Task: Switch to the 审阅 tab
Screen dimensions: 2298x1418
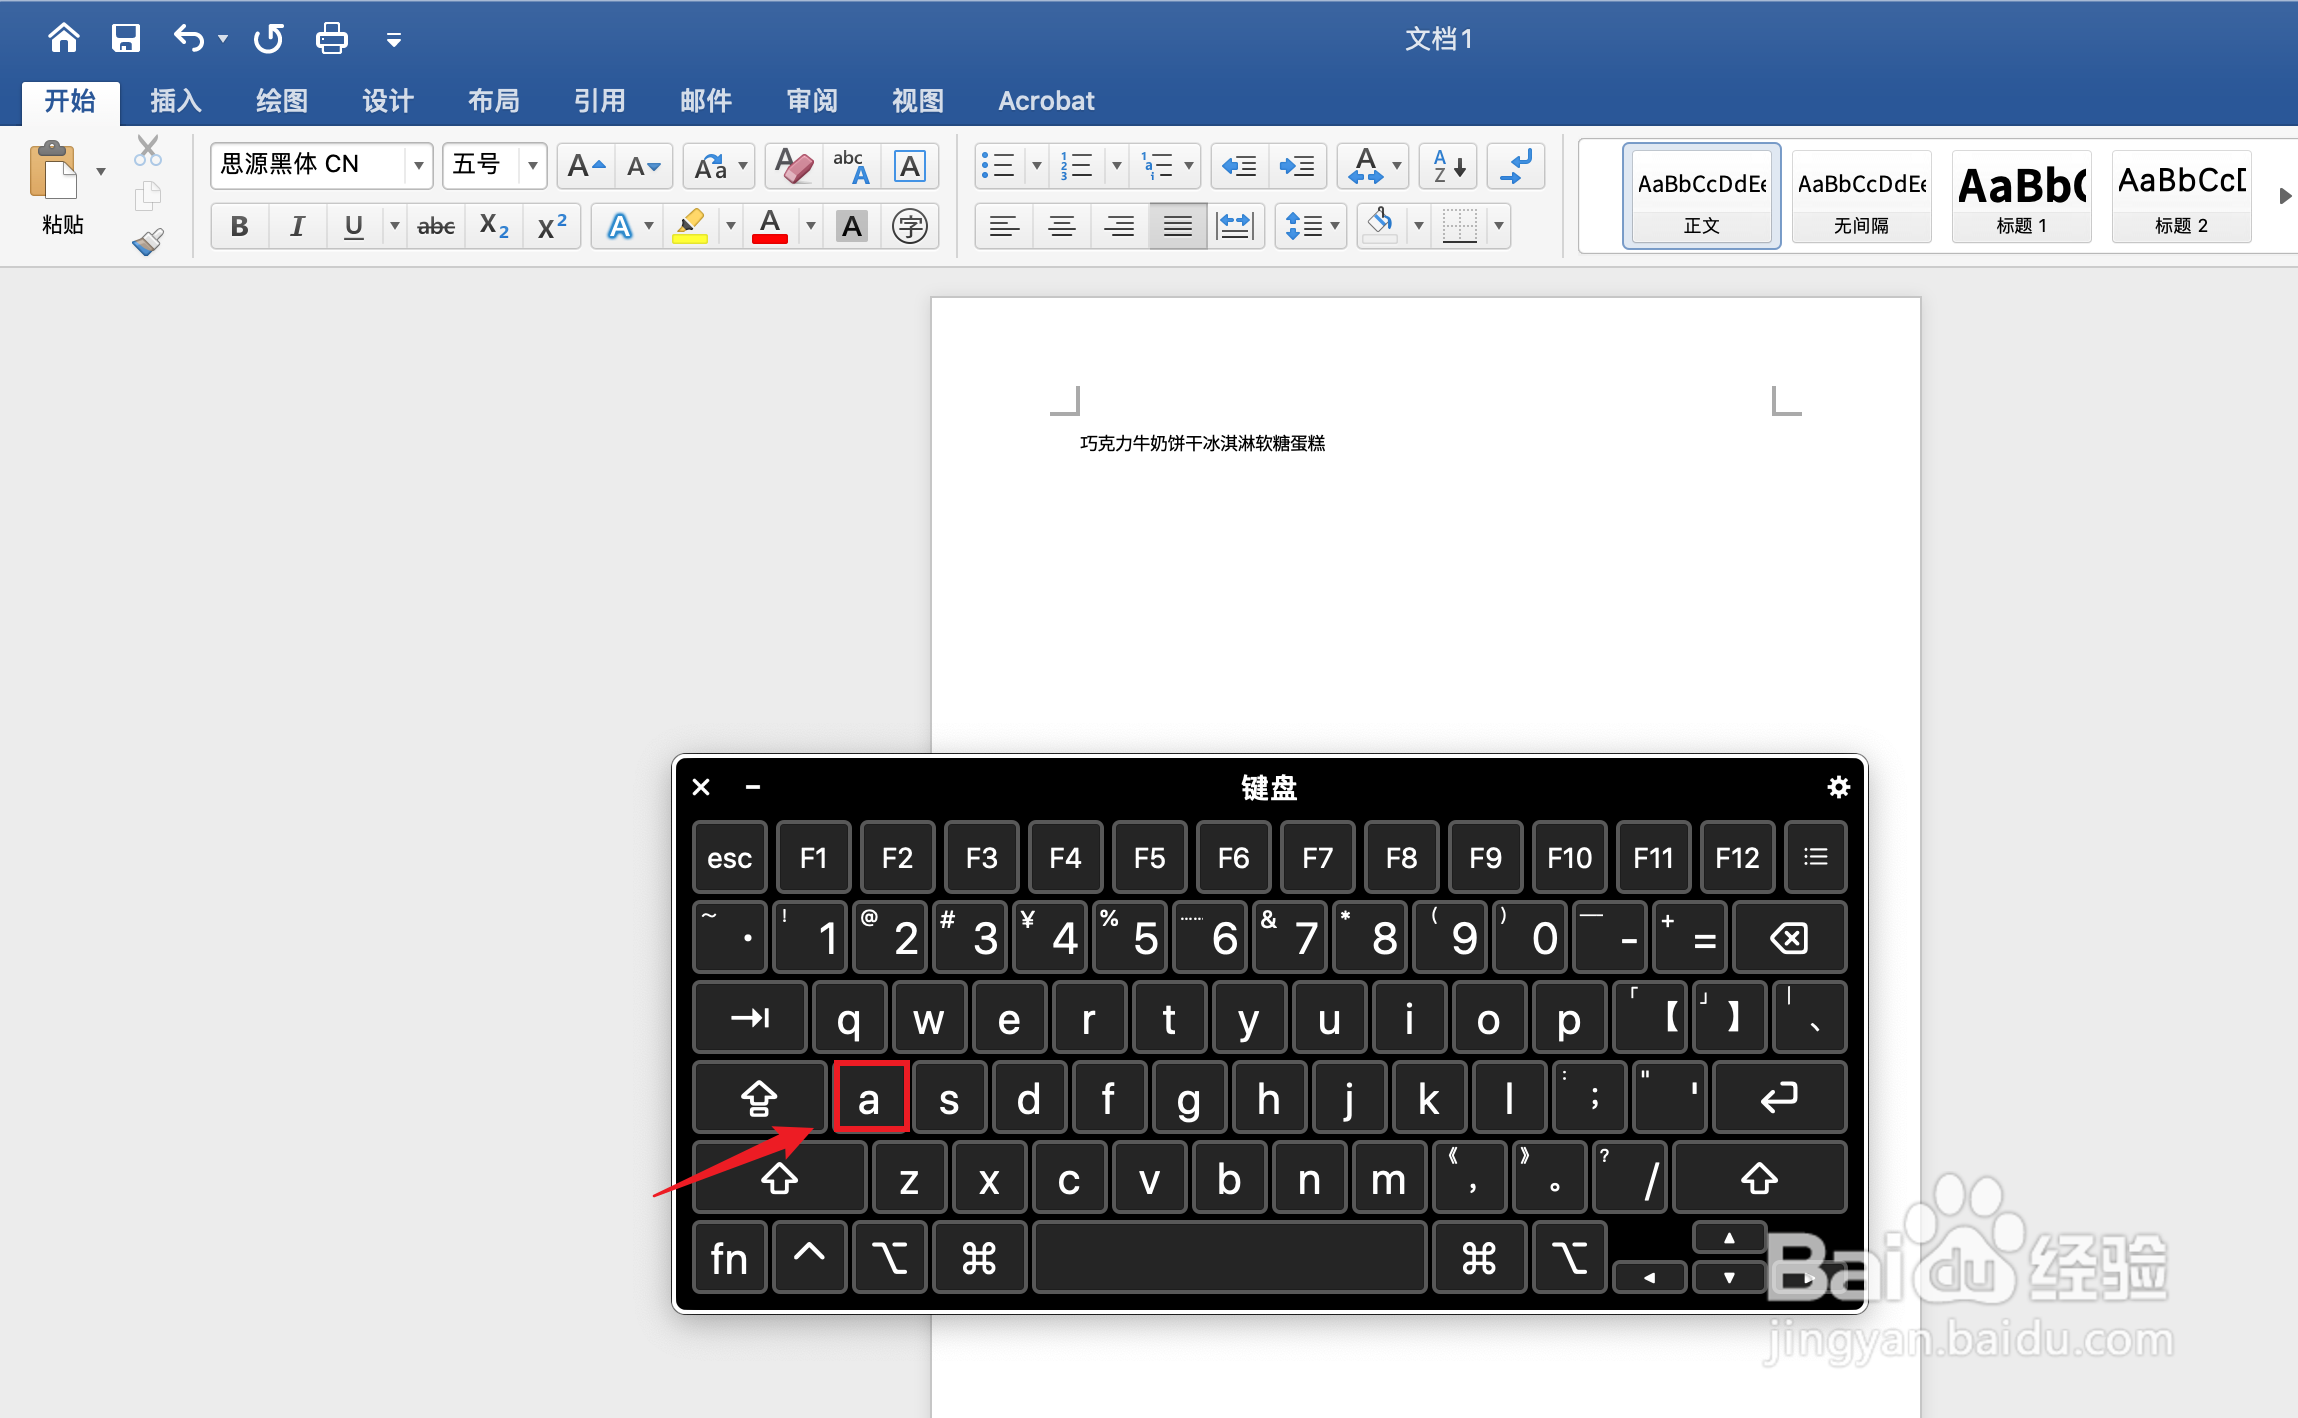Action: click(x=811, y=101)
